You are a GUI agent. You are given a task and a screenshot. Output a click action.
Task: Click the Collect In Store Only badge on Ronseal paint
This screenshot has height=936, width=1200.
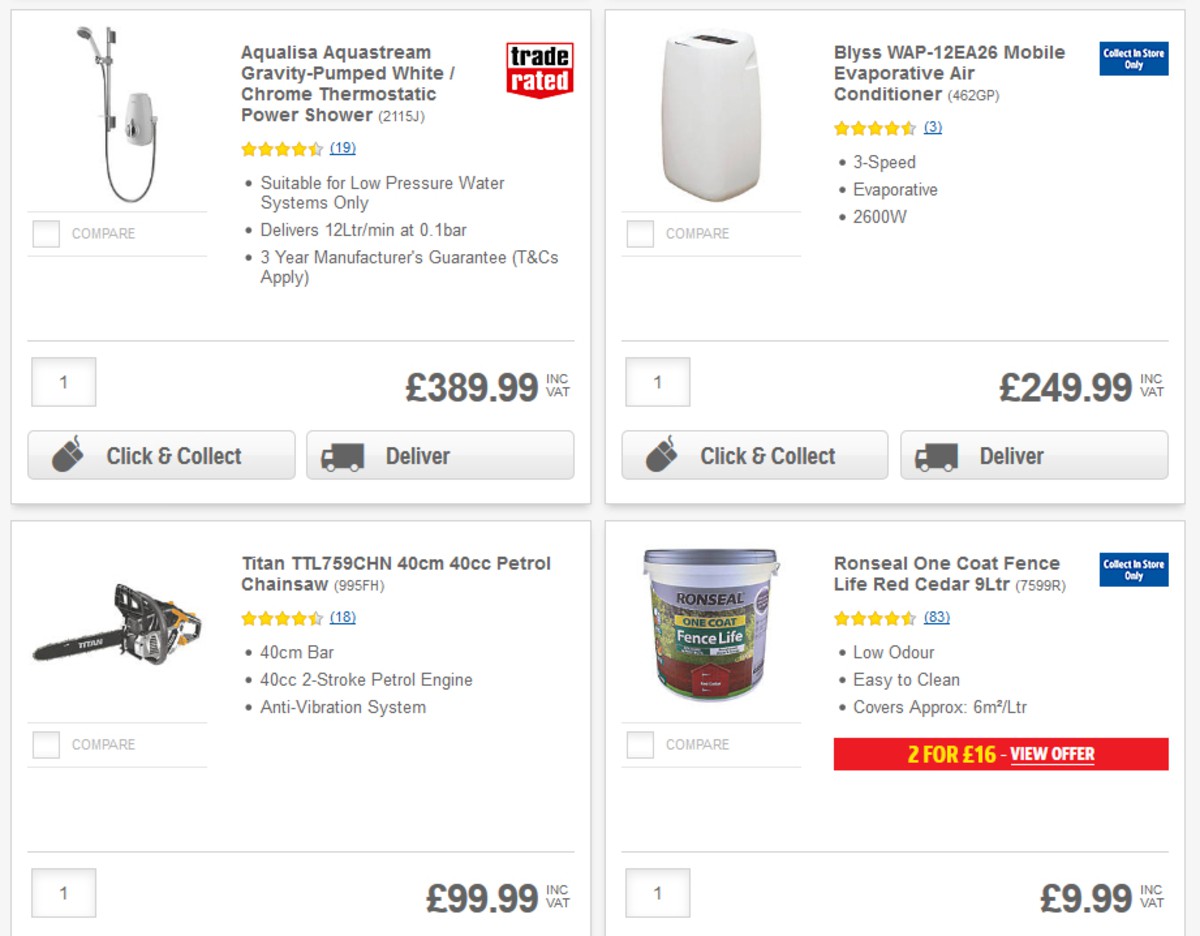click(1133, 570)
